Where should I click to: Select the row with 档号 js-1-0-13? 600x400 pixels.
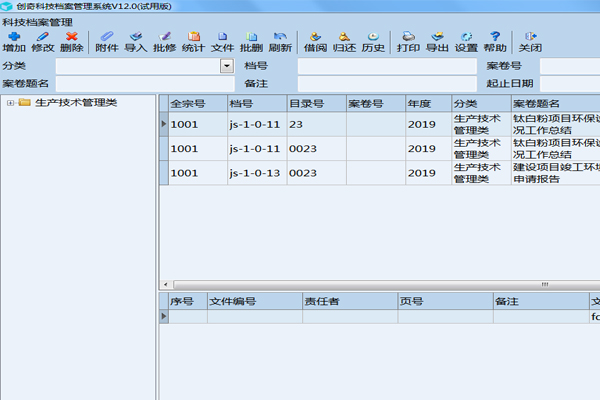pyautogui.click(x=255, y=173)
